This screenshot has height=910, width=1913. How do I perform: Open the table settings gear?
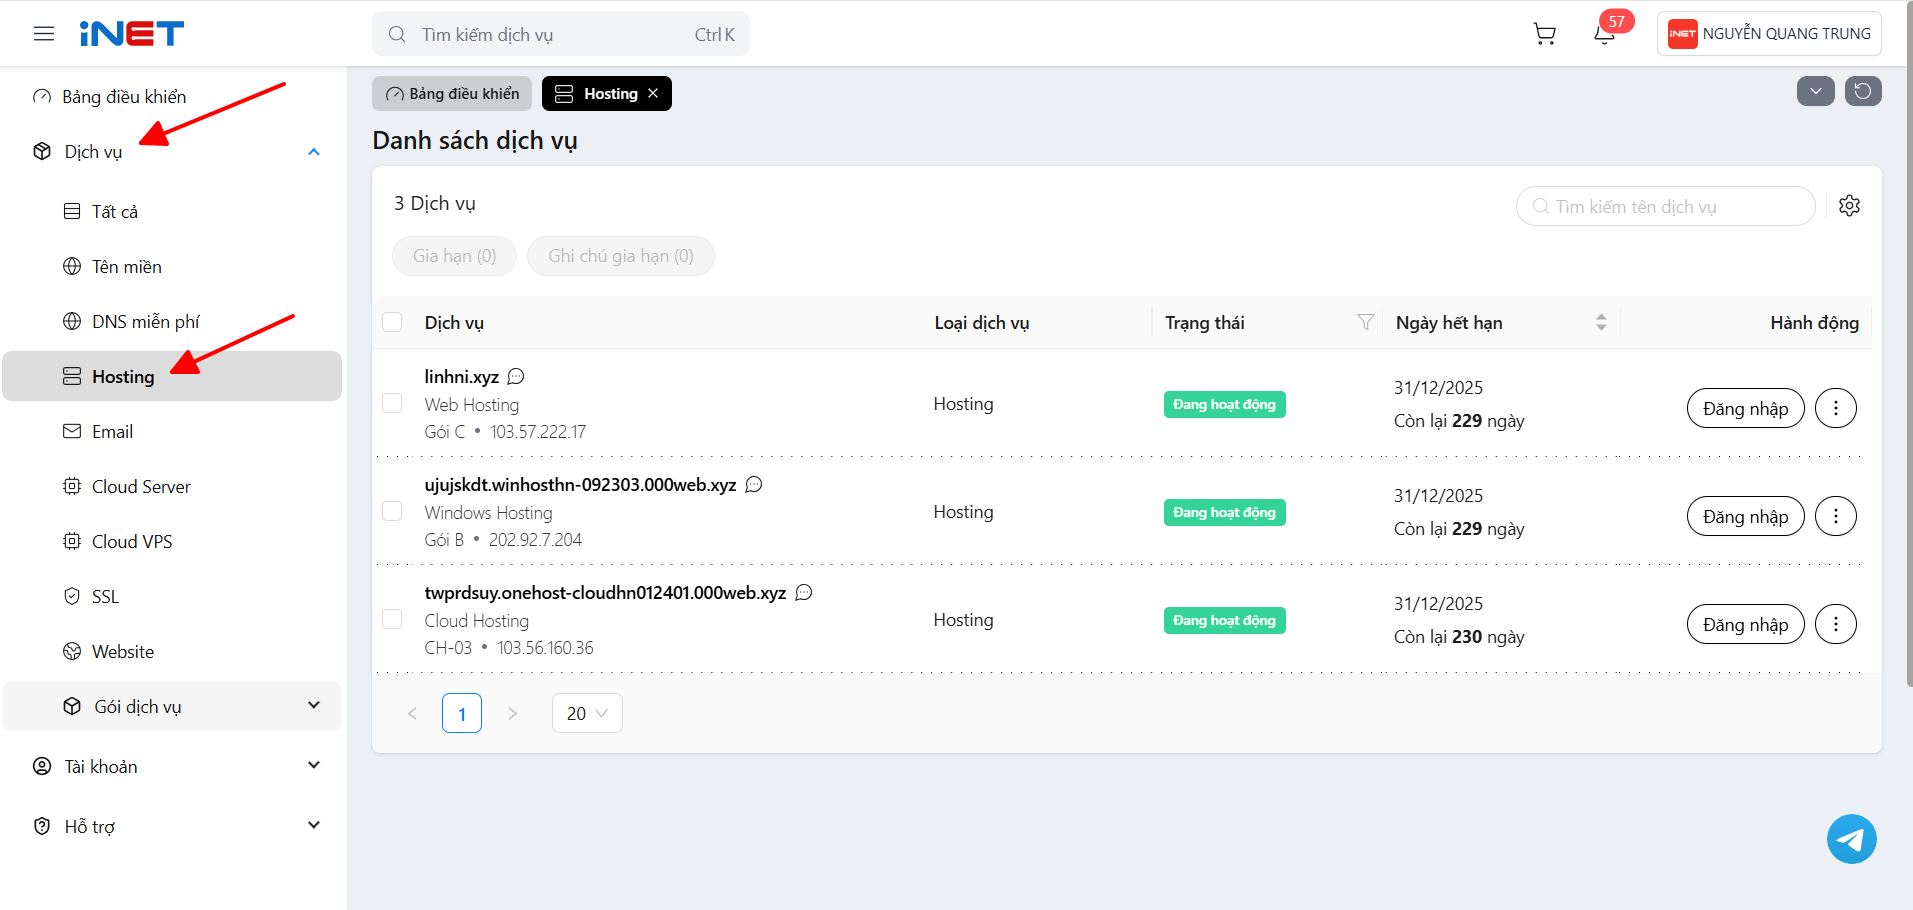coord(1850,206)
